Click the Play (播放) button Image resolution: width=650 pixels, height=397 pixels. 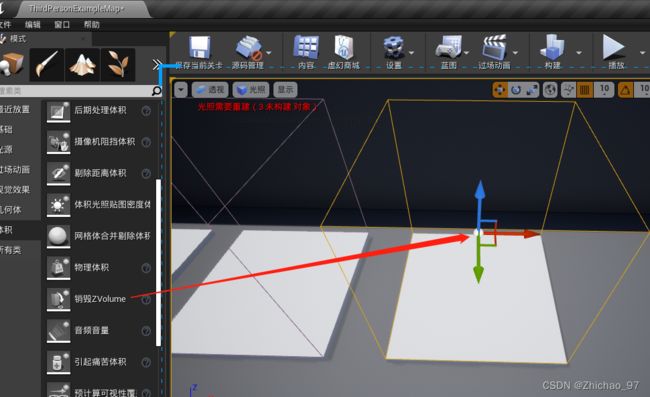(x=614, y=47)
